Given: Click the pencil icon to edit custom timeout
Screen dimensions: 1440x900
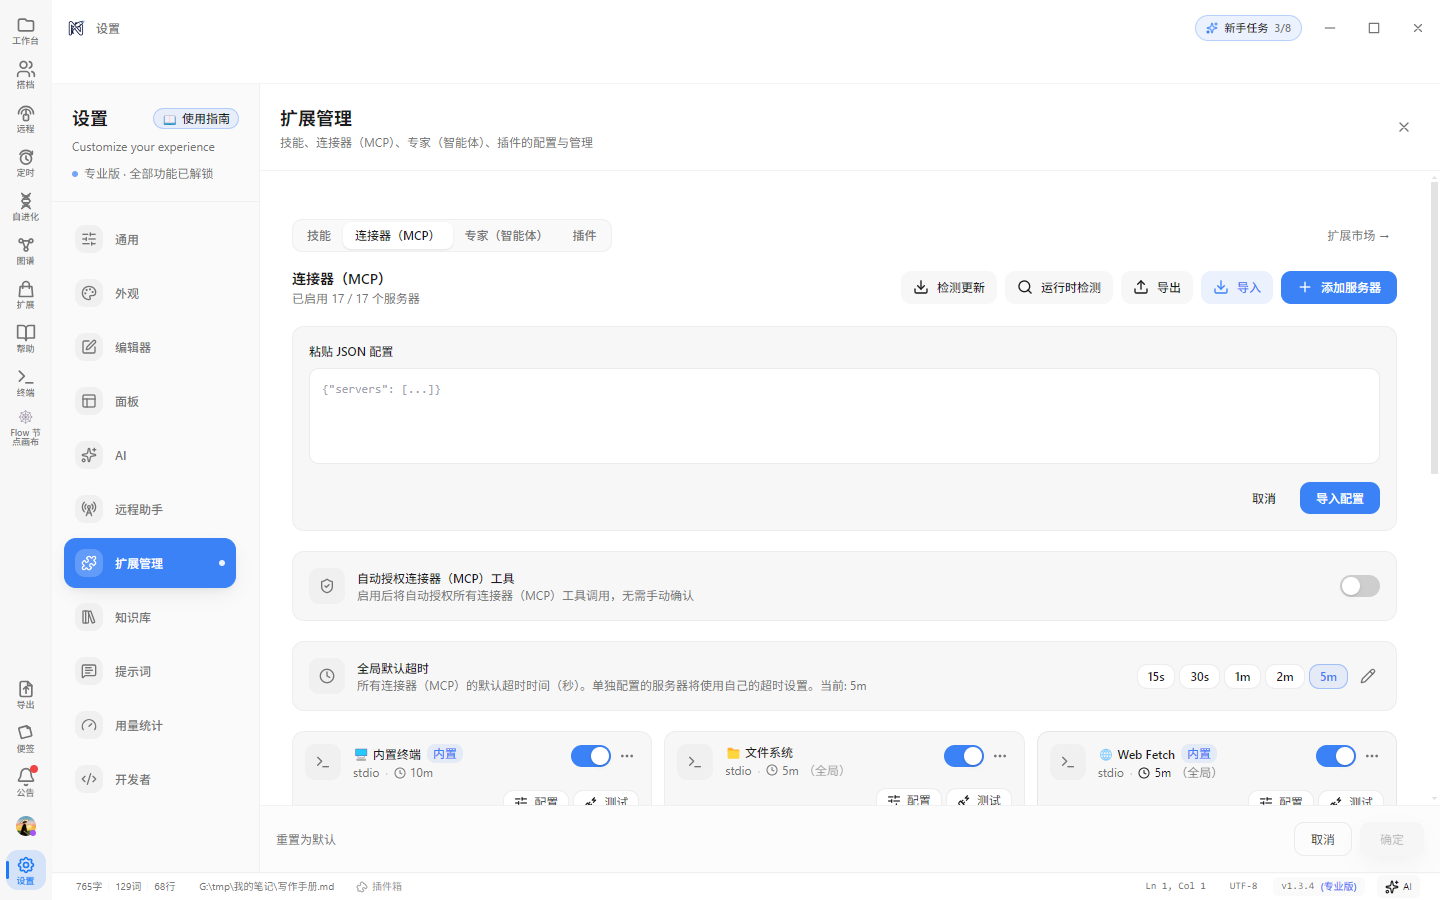Looking at the screenshot, I should point(1368,677).
